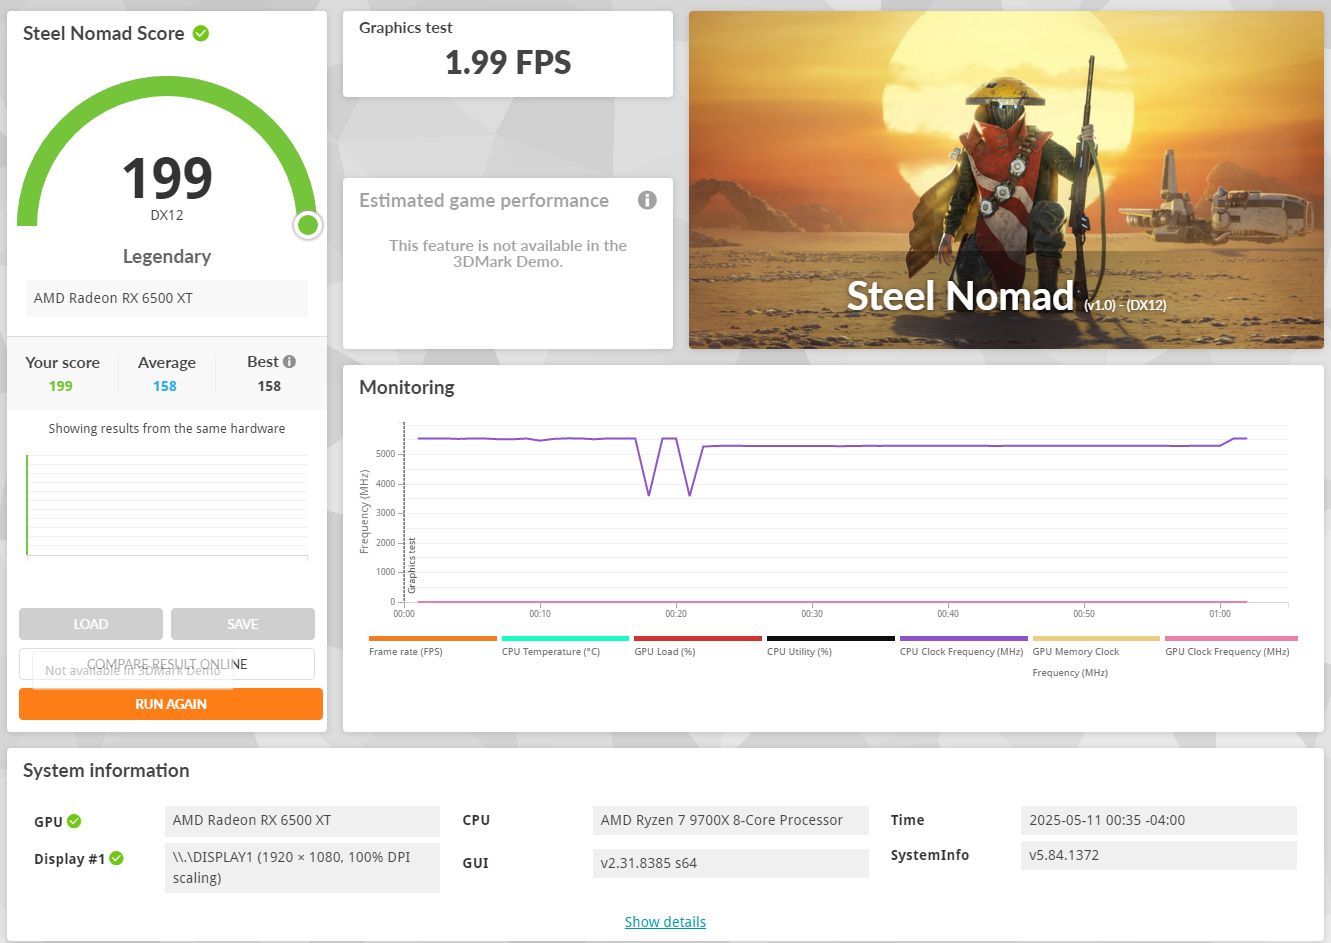The height and width of the screenshot is (943, 1331).
Task: Click the green dot at gauge end
Action: (308, 225)
